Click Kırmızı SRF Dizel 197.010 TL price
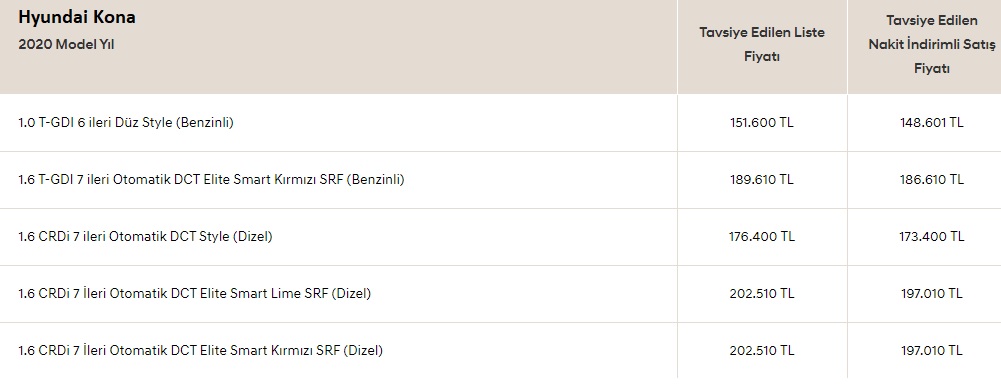1001x389 pixels. click(931, 350)
